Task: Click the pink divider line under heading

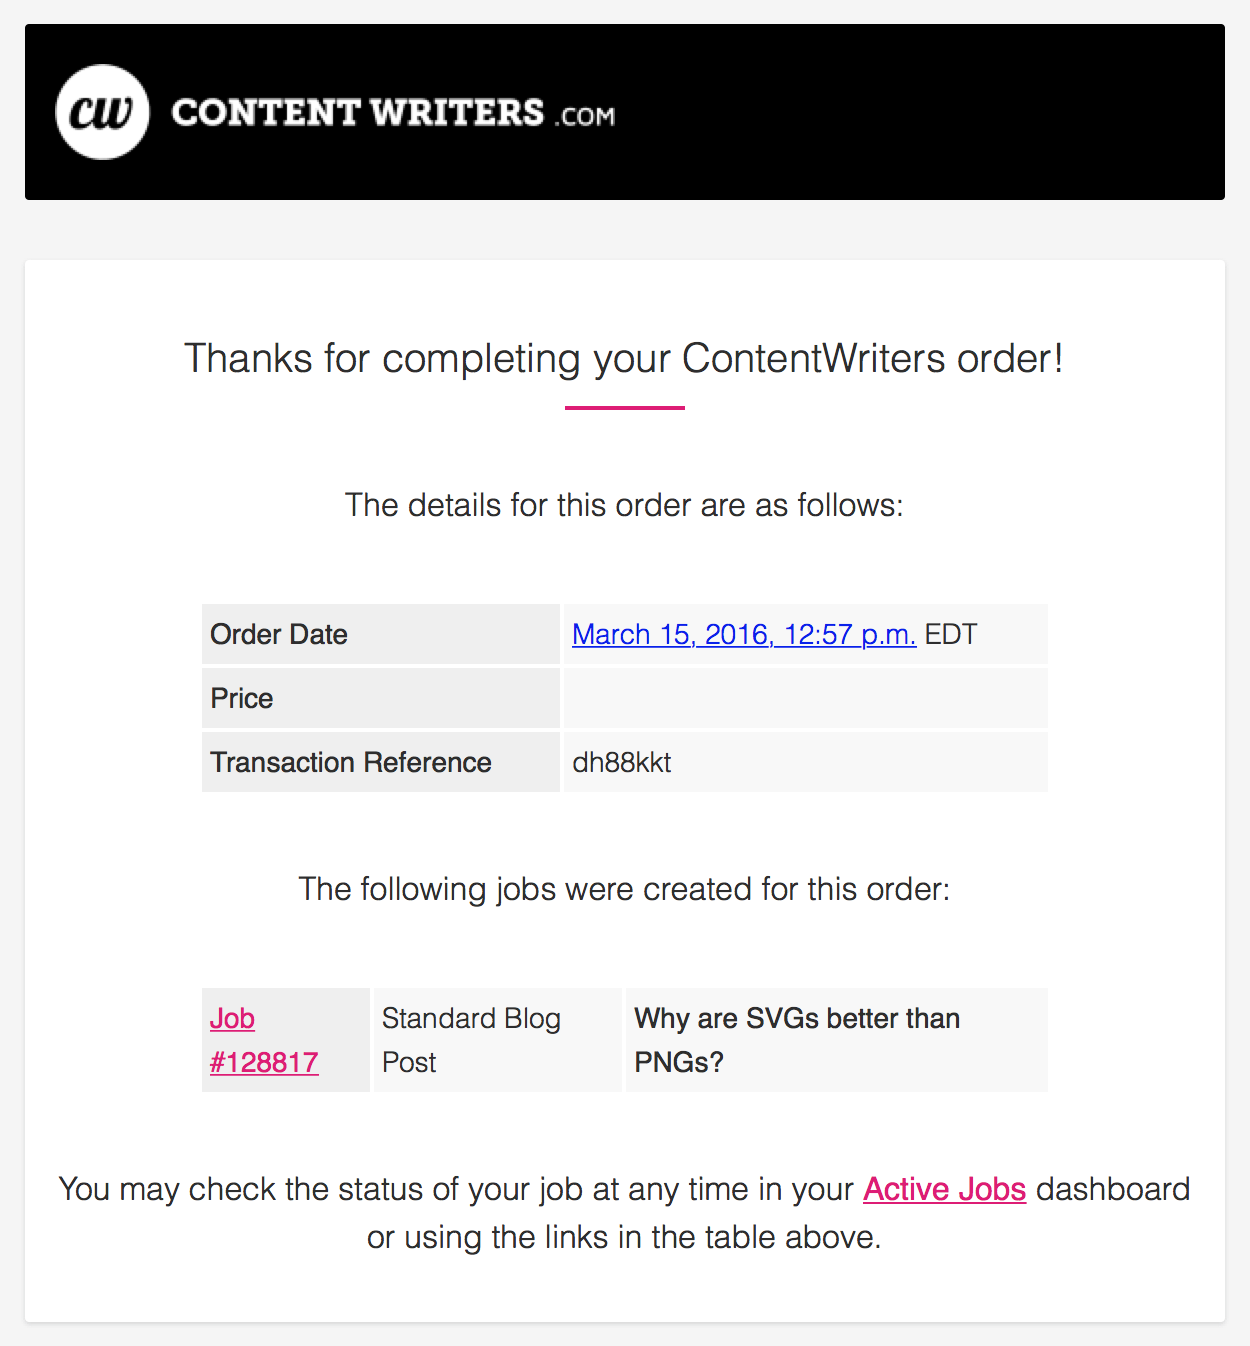Action: coord(625,408)
